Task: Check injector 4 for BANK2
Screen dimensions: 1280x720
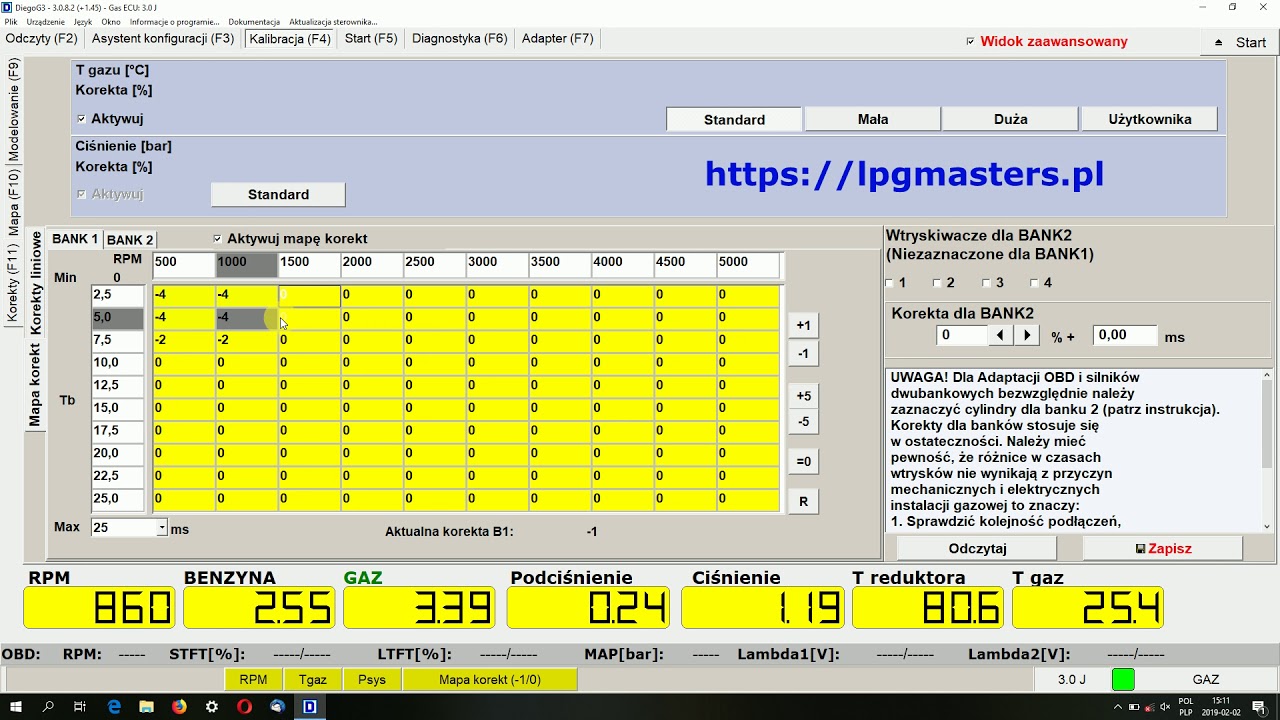Action: coord(1035,283)
